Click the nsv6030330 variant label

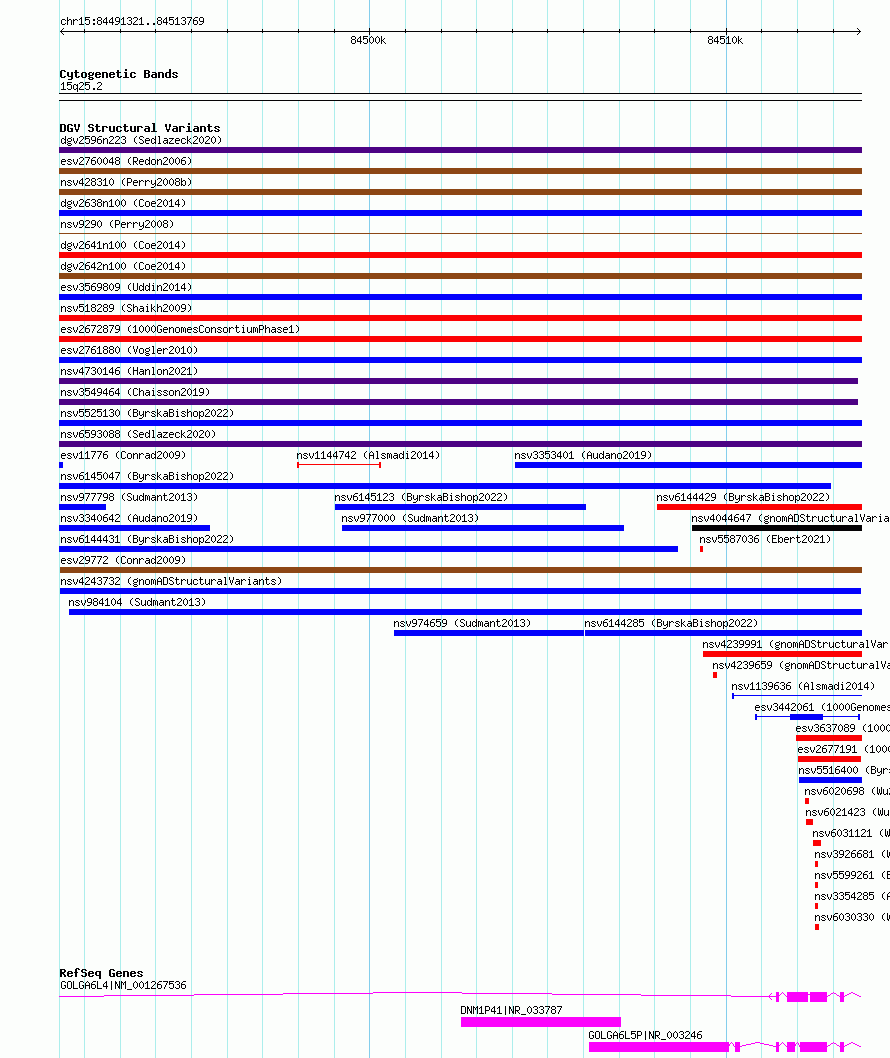click(852, 916)
